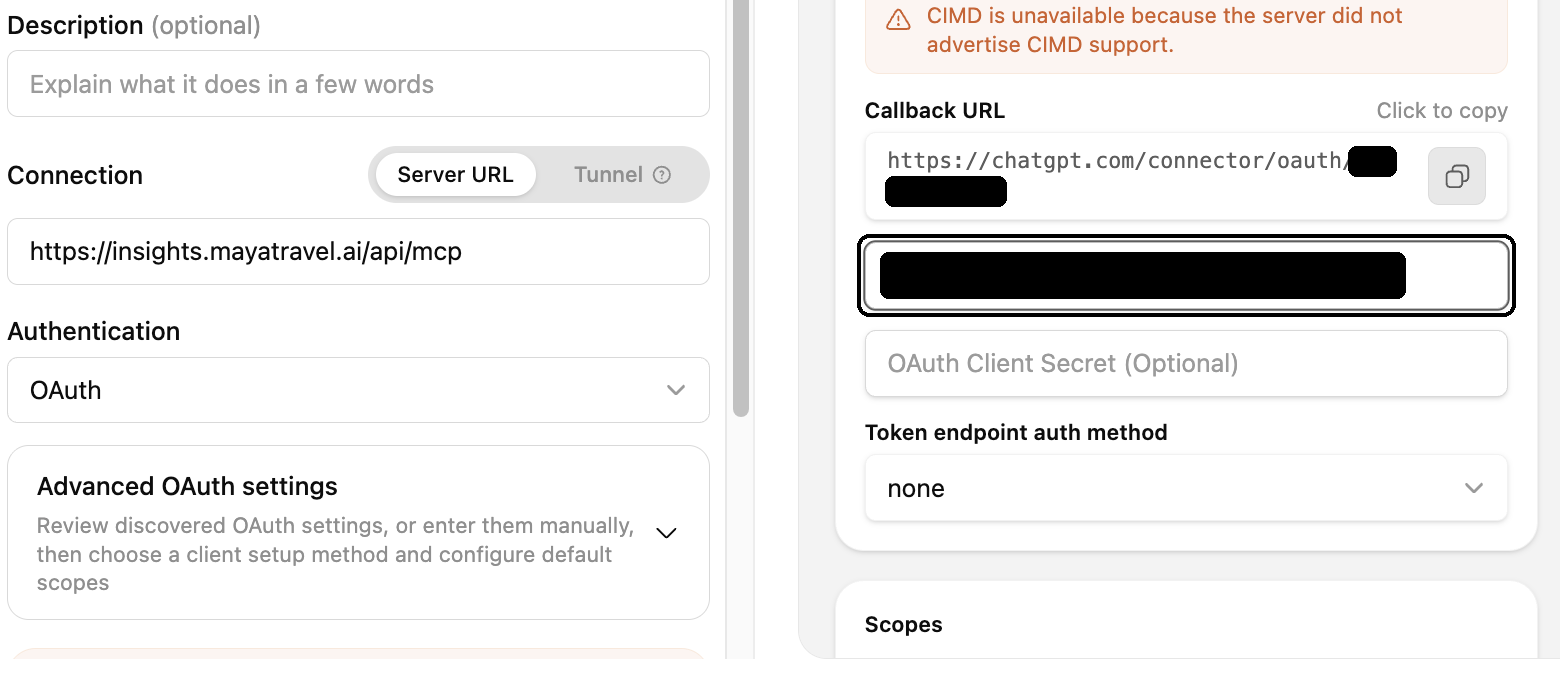Viewport: 1560px width, 680px height.
Task: Expand Advanced OAuth settings chevron
Action: coord(666,533)
